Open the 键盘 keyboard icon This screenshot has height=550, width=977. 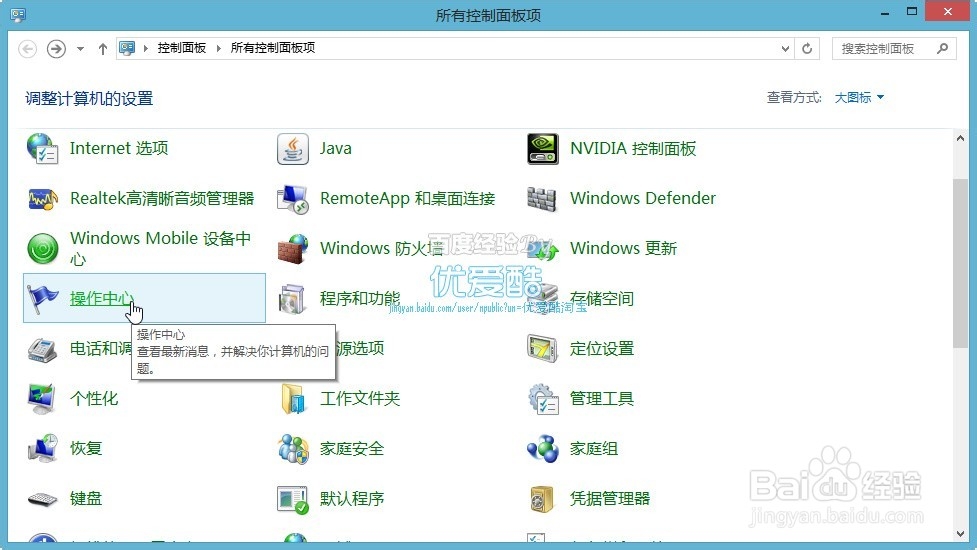coord(42,499)
